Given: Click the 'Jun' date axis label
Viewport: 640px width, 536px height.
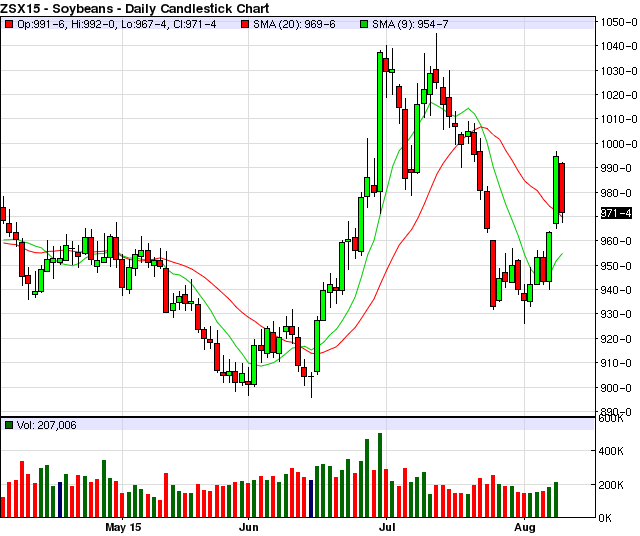Looking at the screenshot, I should pyautogui.click(x=249, y=527).
